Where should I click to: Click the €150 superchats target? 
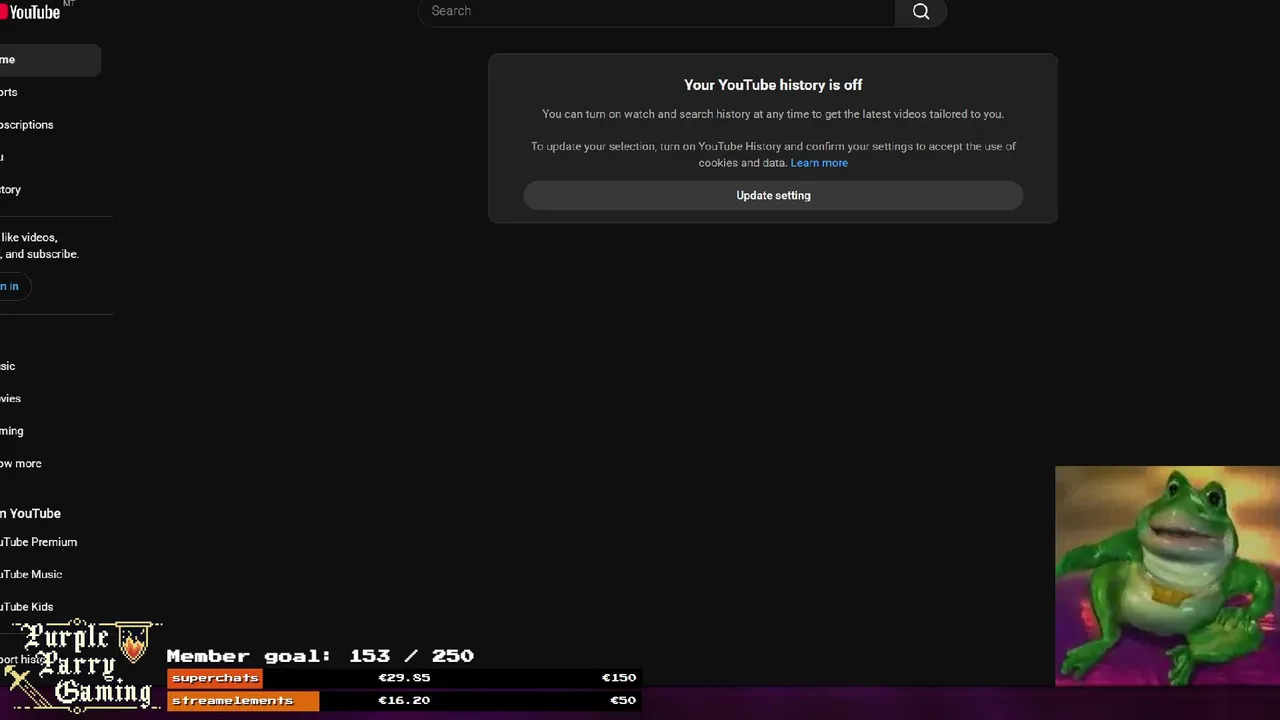tap(618, 678)
